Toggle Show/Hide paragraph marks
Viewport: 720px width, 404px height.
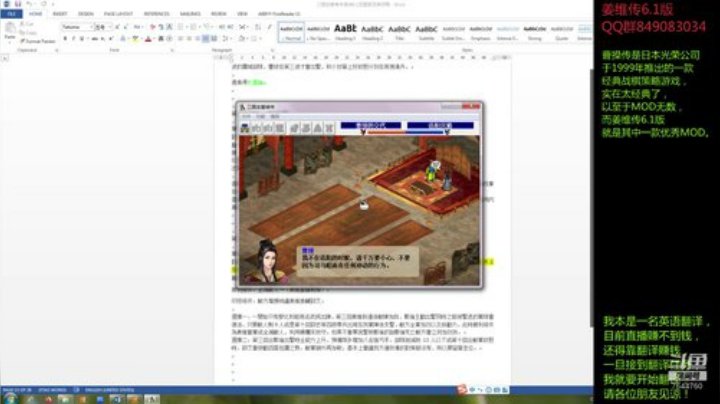coord(270,27)
